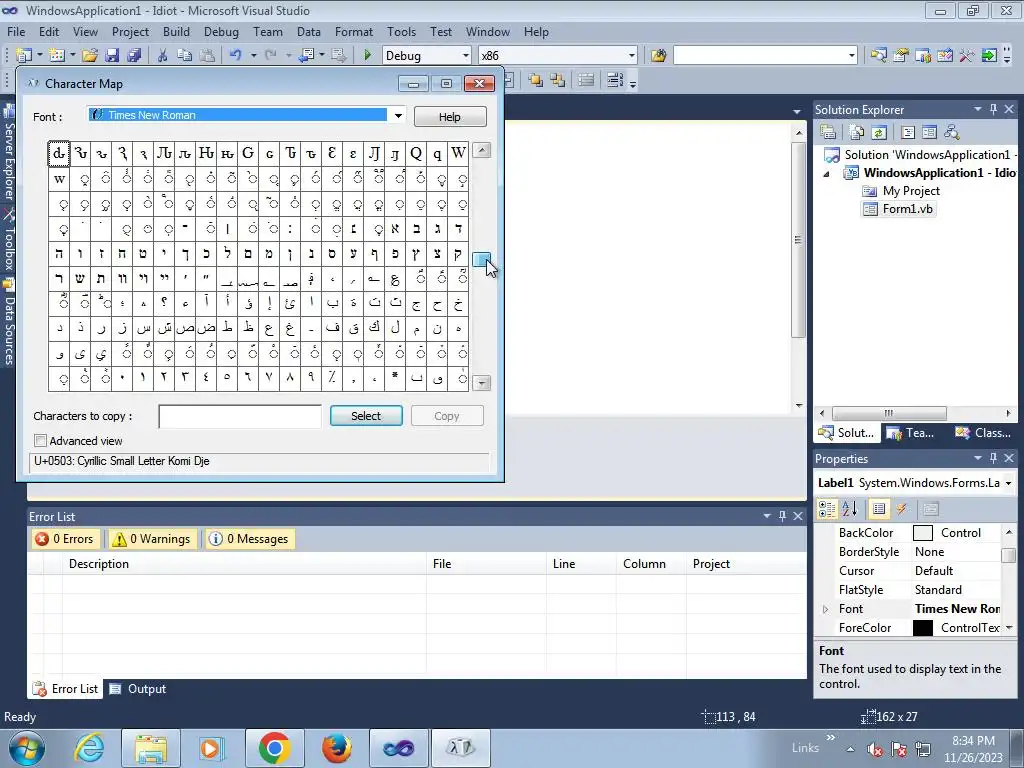The width and height of the screenshot is (1024, 768).
Task: Open the Build menu
Action: 176,31
